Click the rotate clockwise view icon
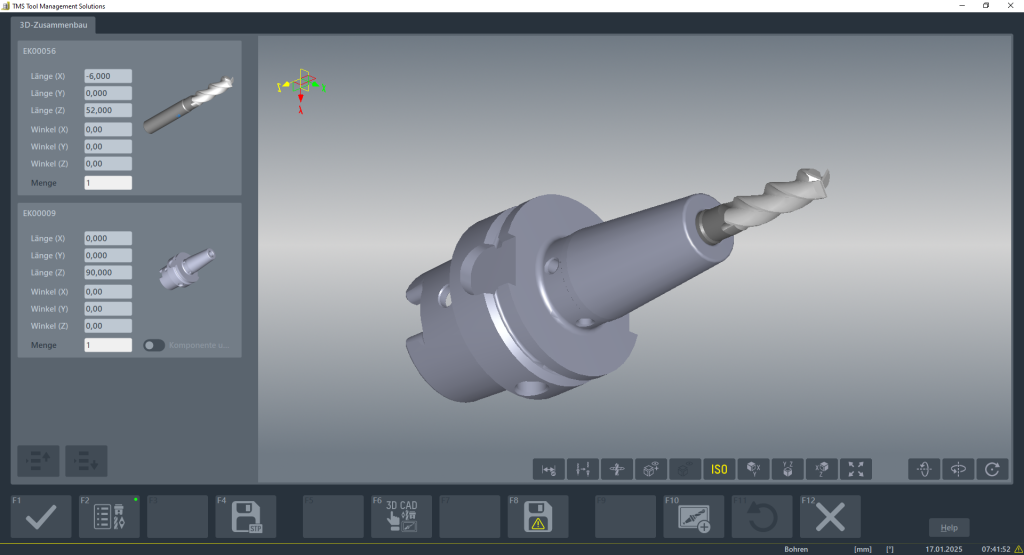 (991, 468)
